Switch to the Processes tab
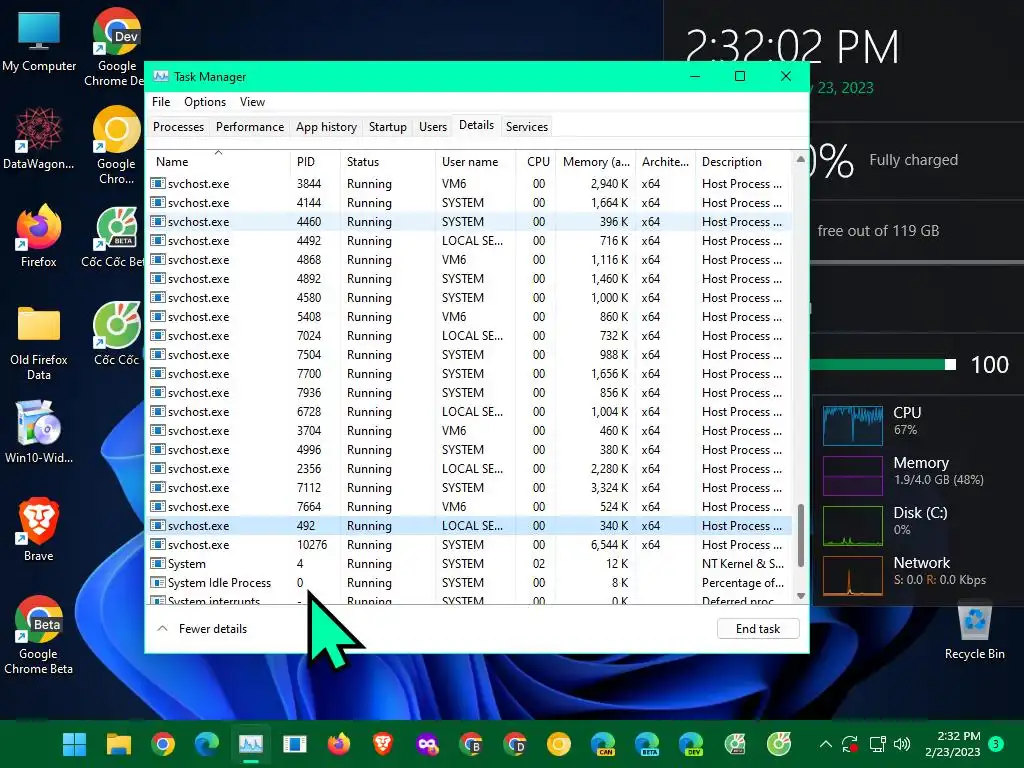 [x=178, y=127]
